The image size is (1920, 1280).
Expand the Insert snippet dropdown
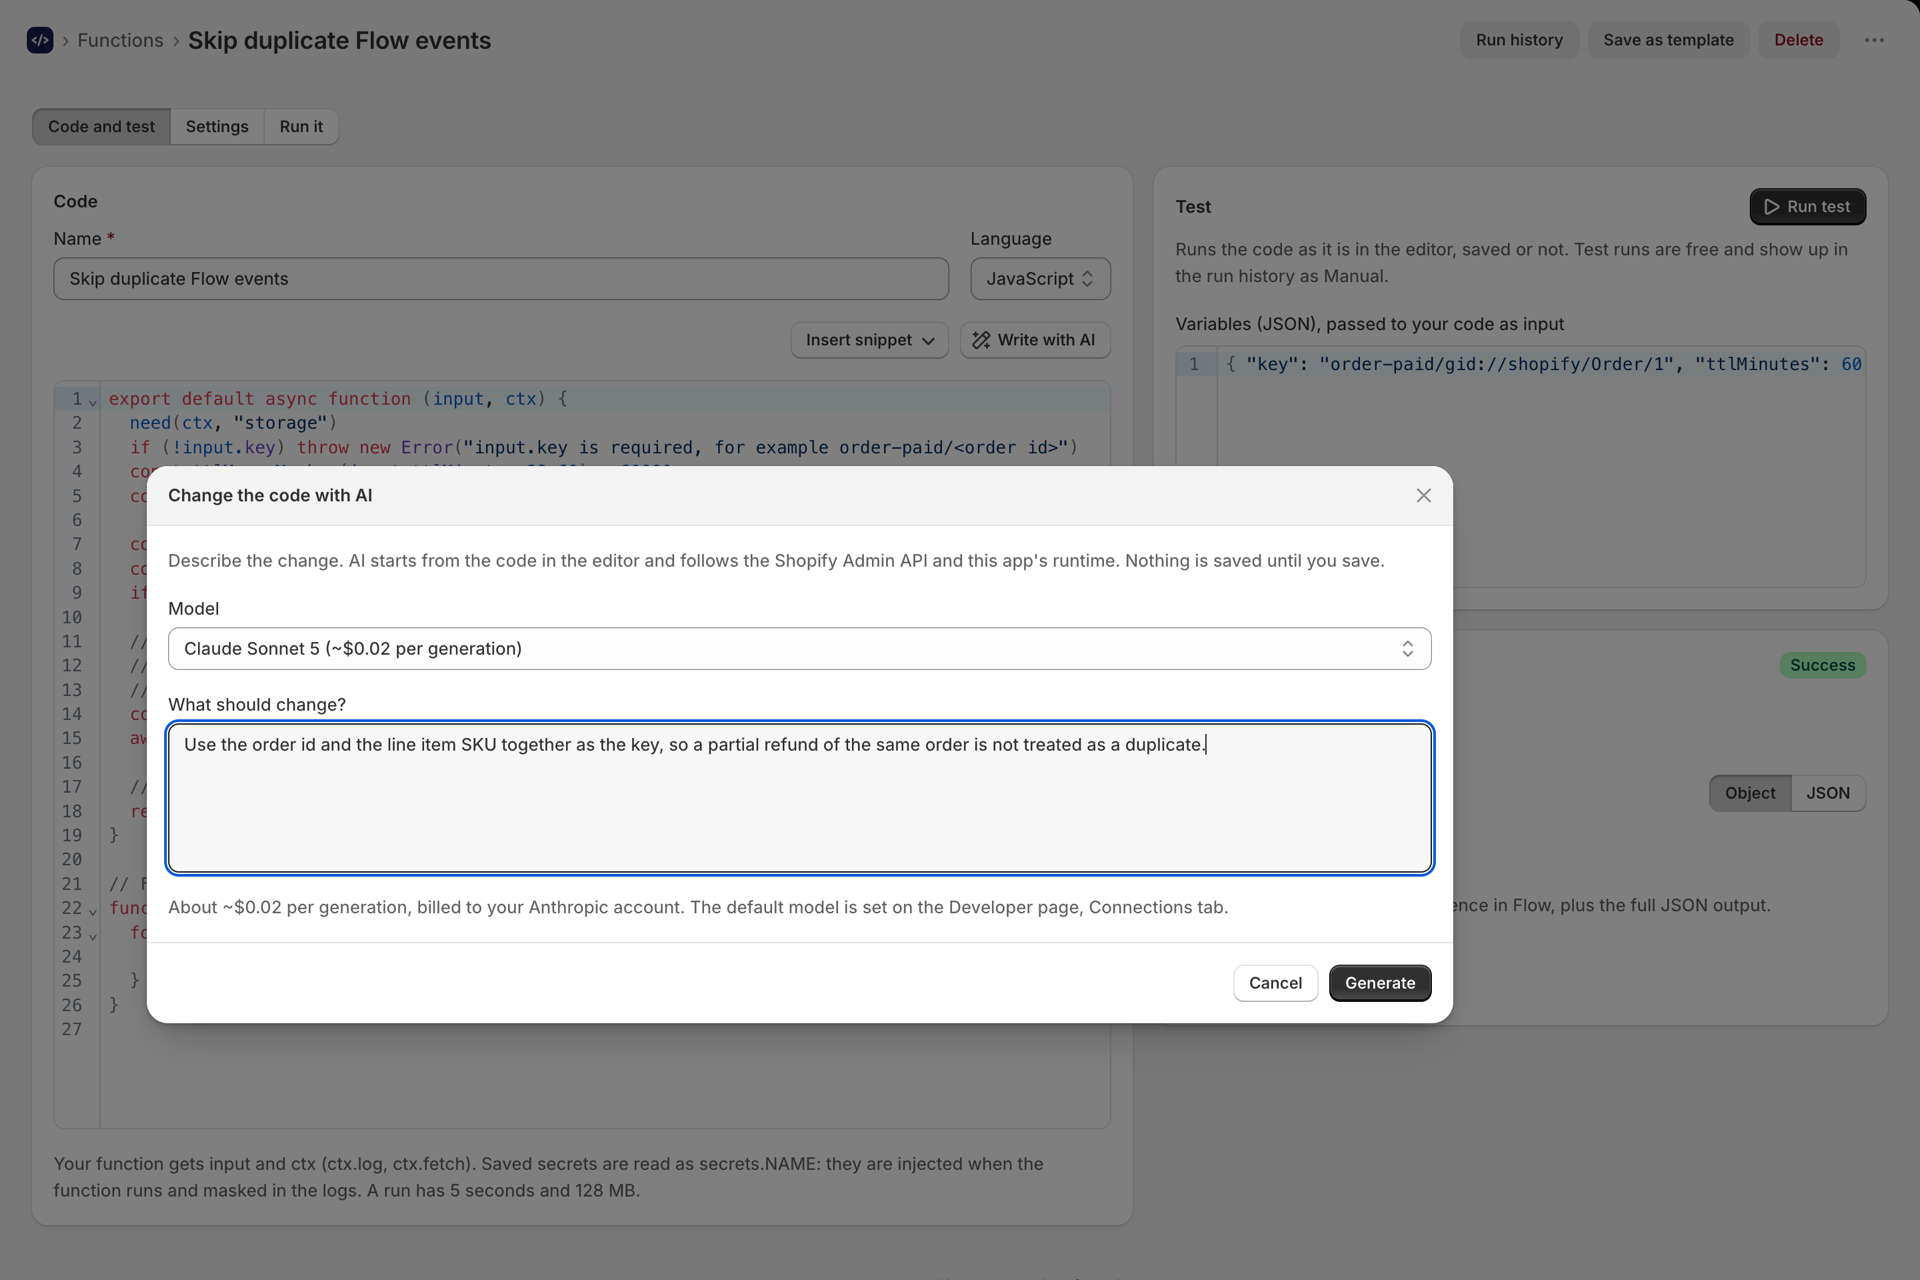pos(869,340)
